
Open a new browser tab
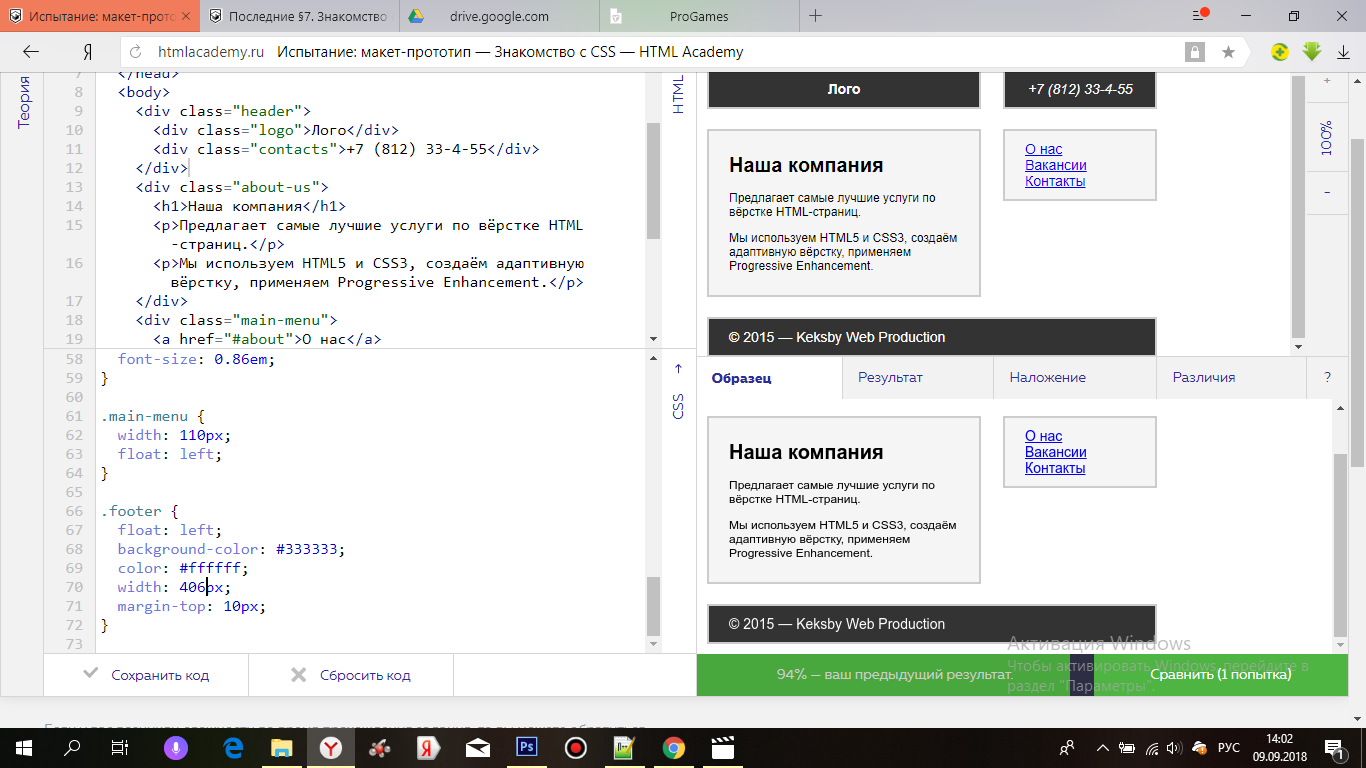pyautogui.click(x=815, y=16)
